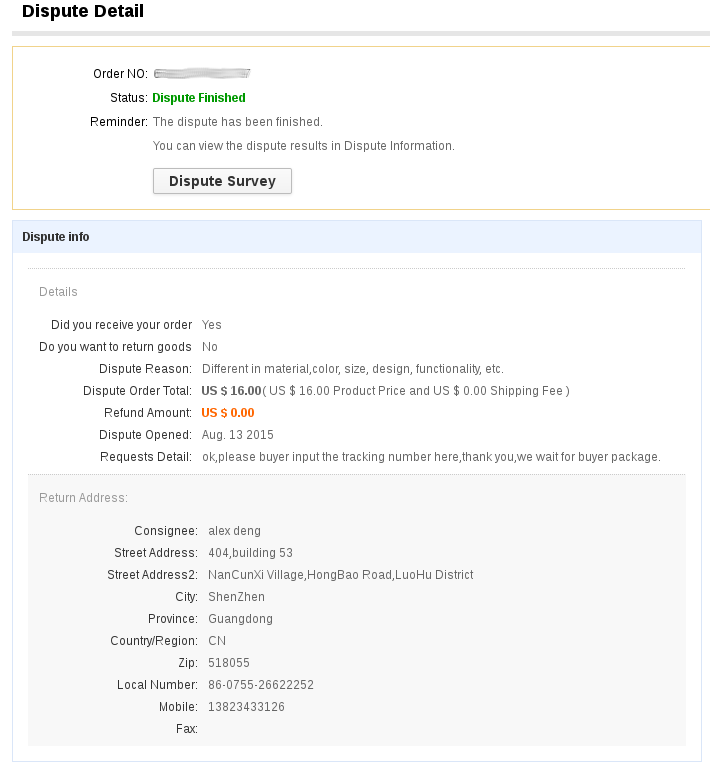Click the mobile number 13823433126

pyautogui.click(x=246, y=707)
